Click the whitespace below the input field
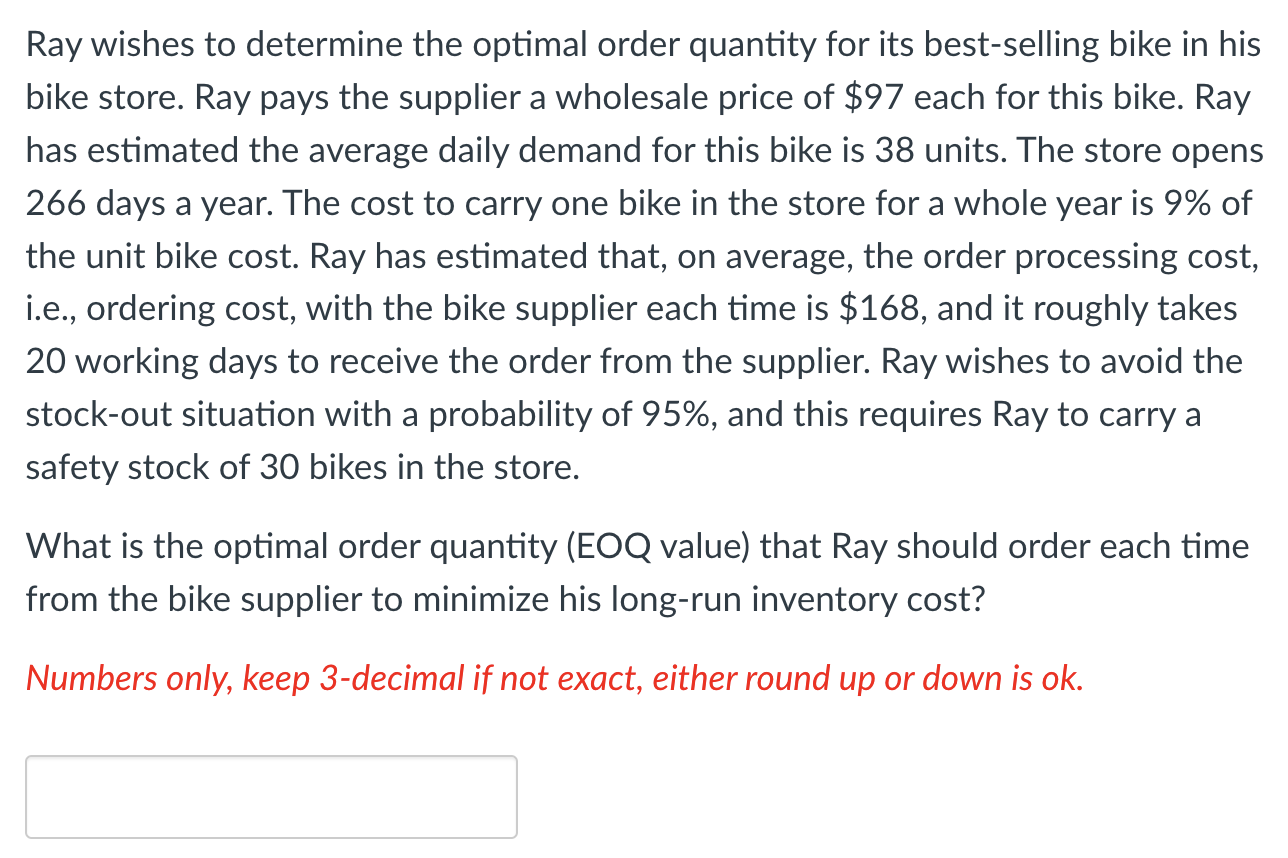Screen dimensions: 1288x858 point(270,850)
